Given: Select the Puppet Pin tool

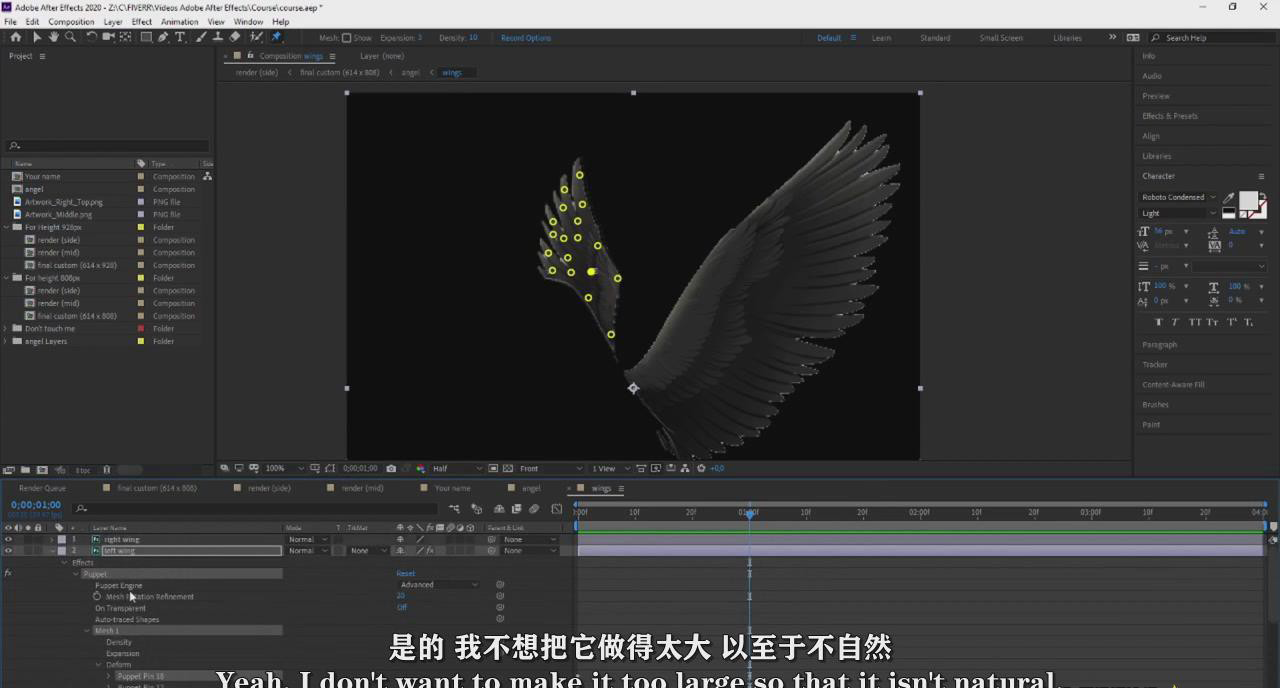Looking at the screenshot, I should (x=276, y=37).
